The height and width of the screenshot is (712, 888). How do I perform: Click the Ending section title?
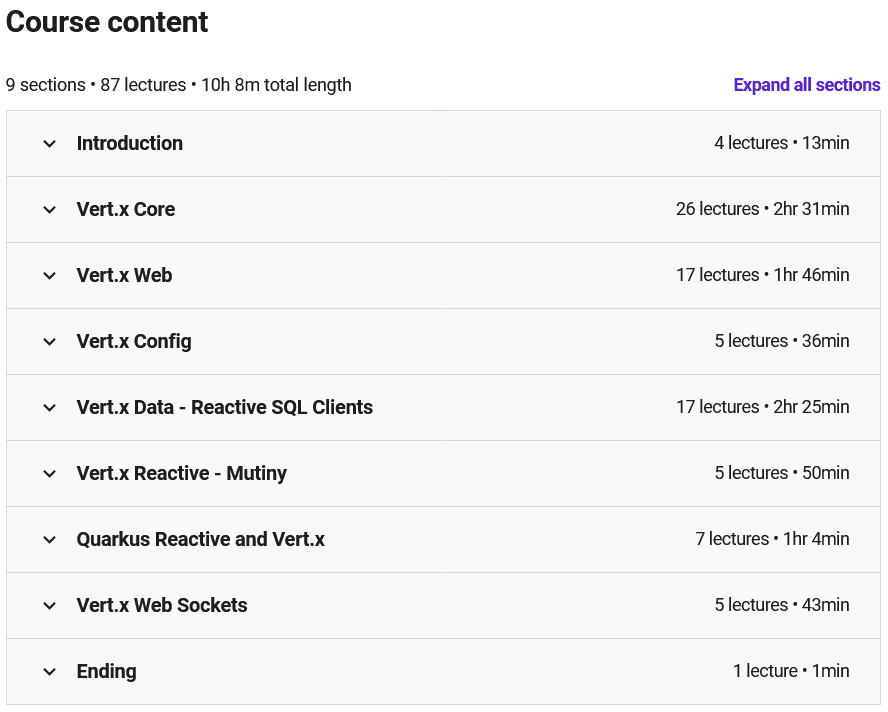click(106, 671)
